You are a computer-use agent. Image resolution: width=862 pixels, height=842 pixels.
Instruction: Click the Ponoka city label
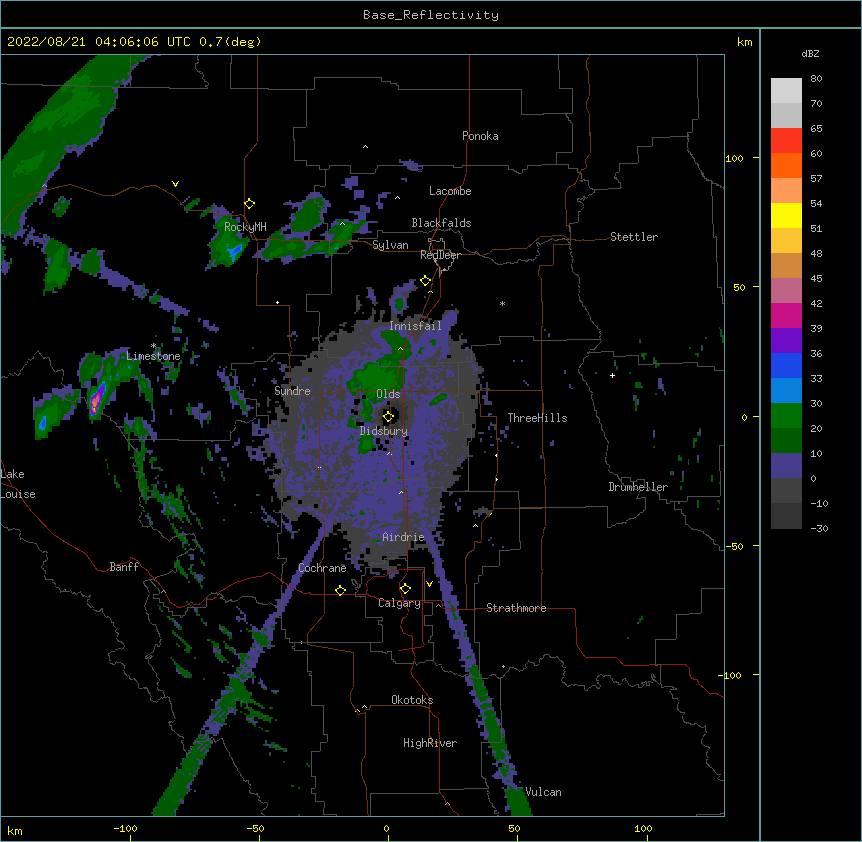tap(480, 136)
